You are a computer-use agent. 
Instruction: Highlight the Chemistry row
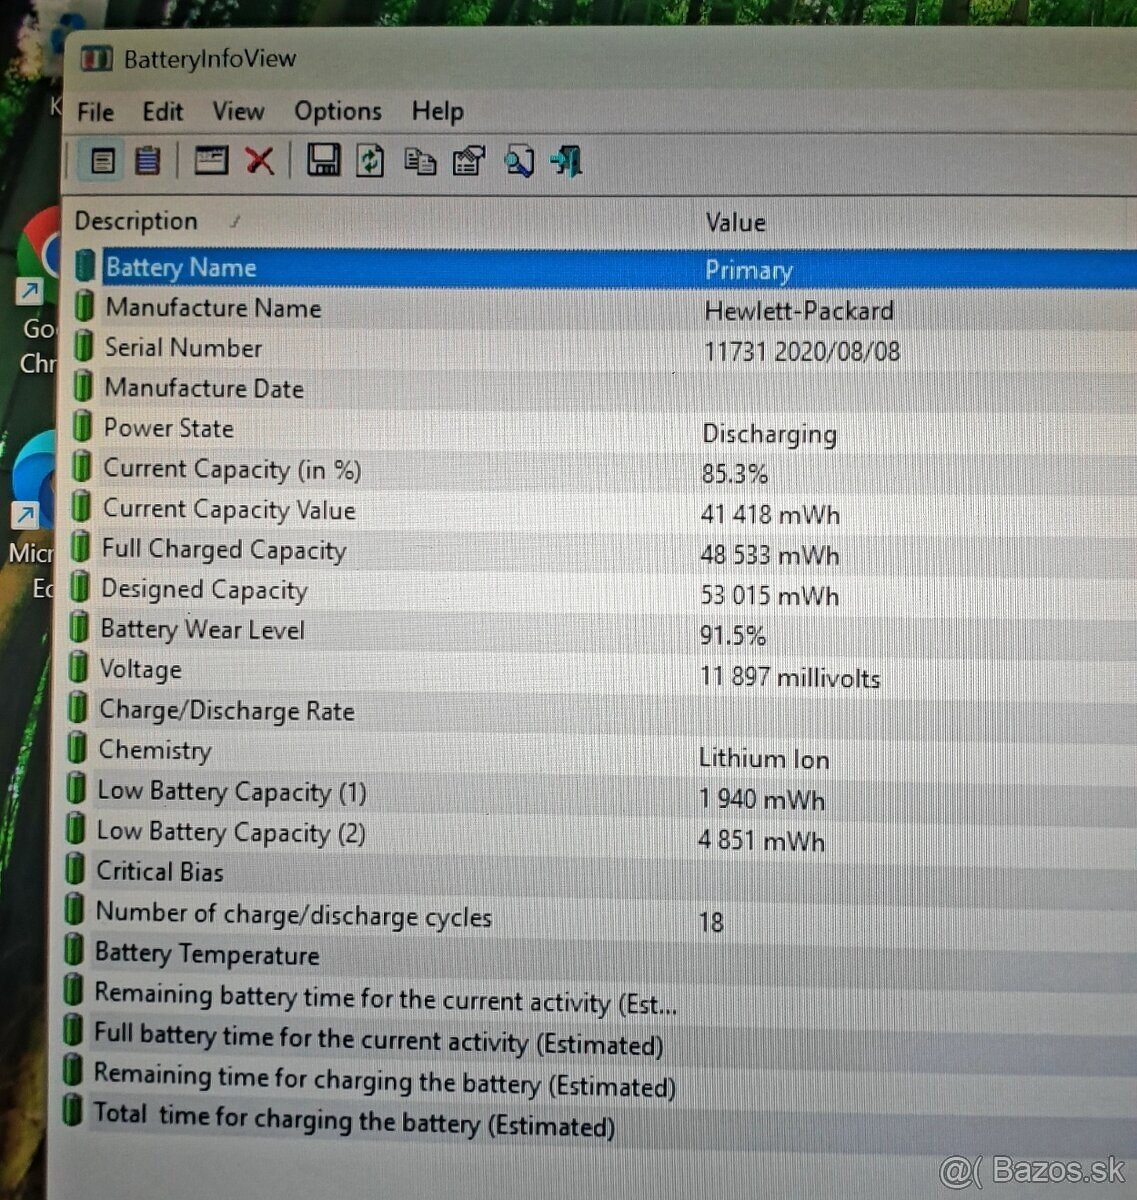pyautogui.click(x=155, y=750)
